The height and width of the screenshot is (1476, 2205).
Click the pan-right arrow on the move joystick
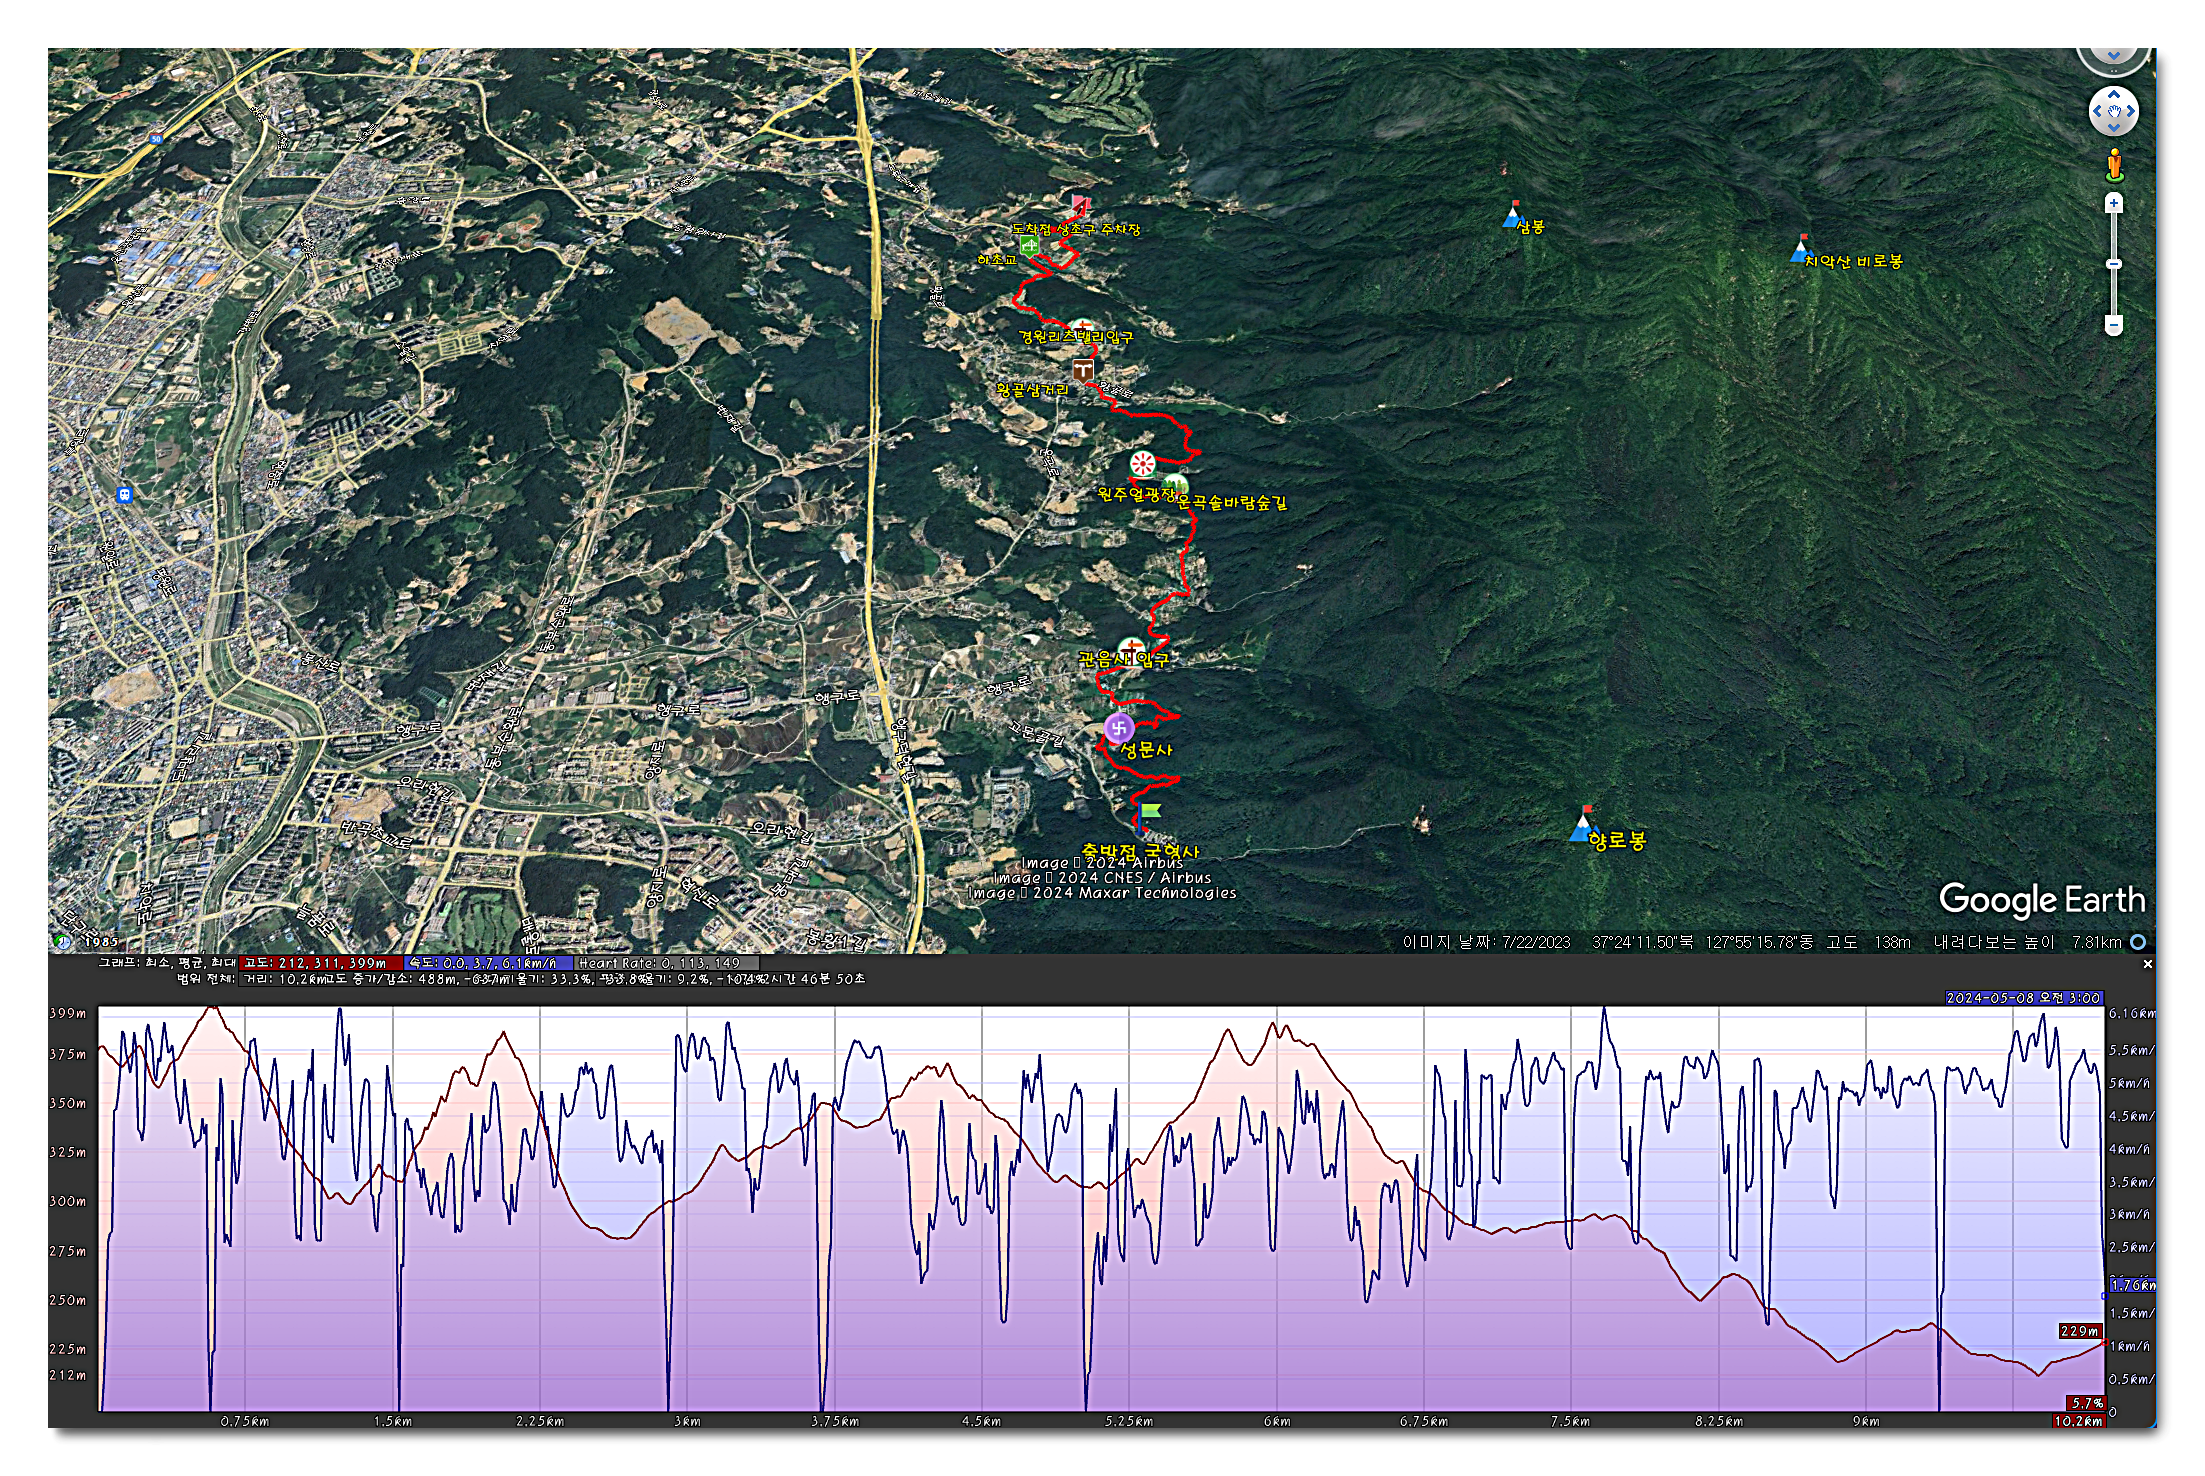[x=2131, y=112]
